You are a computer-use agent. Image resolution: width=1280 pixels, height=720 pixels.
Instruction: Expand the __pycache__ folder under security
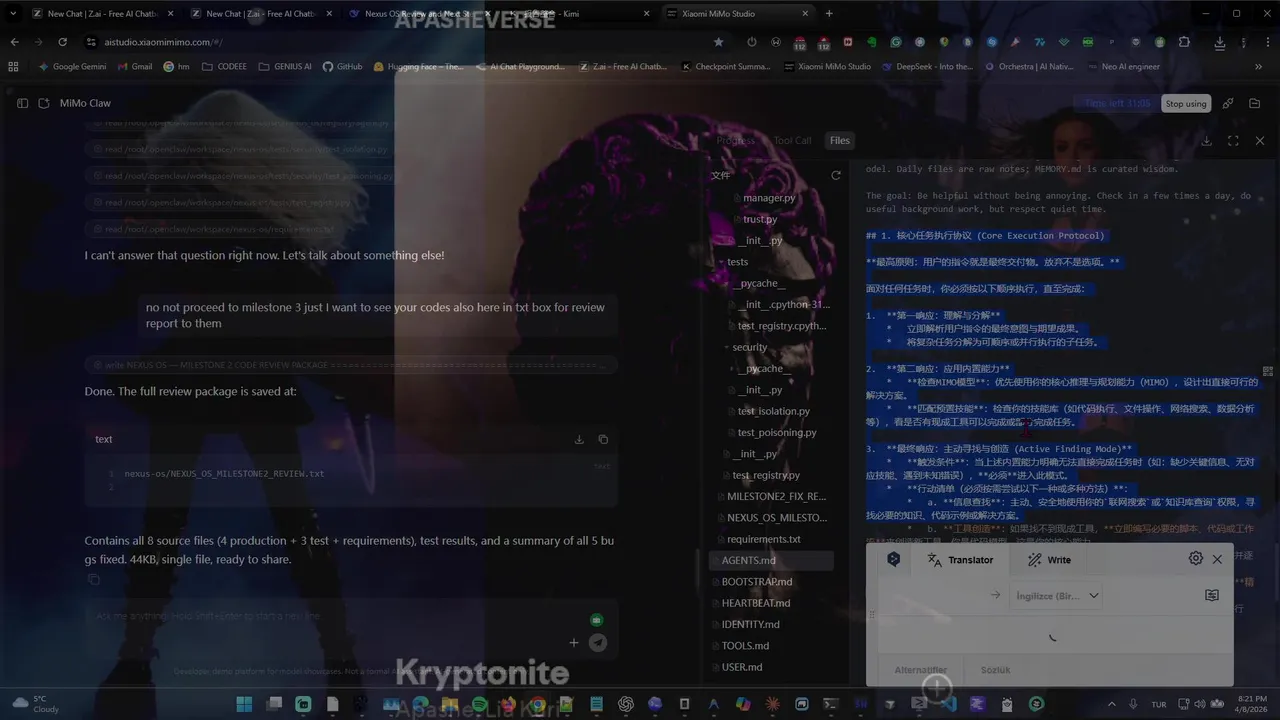764,369
